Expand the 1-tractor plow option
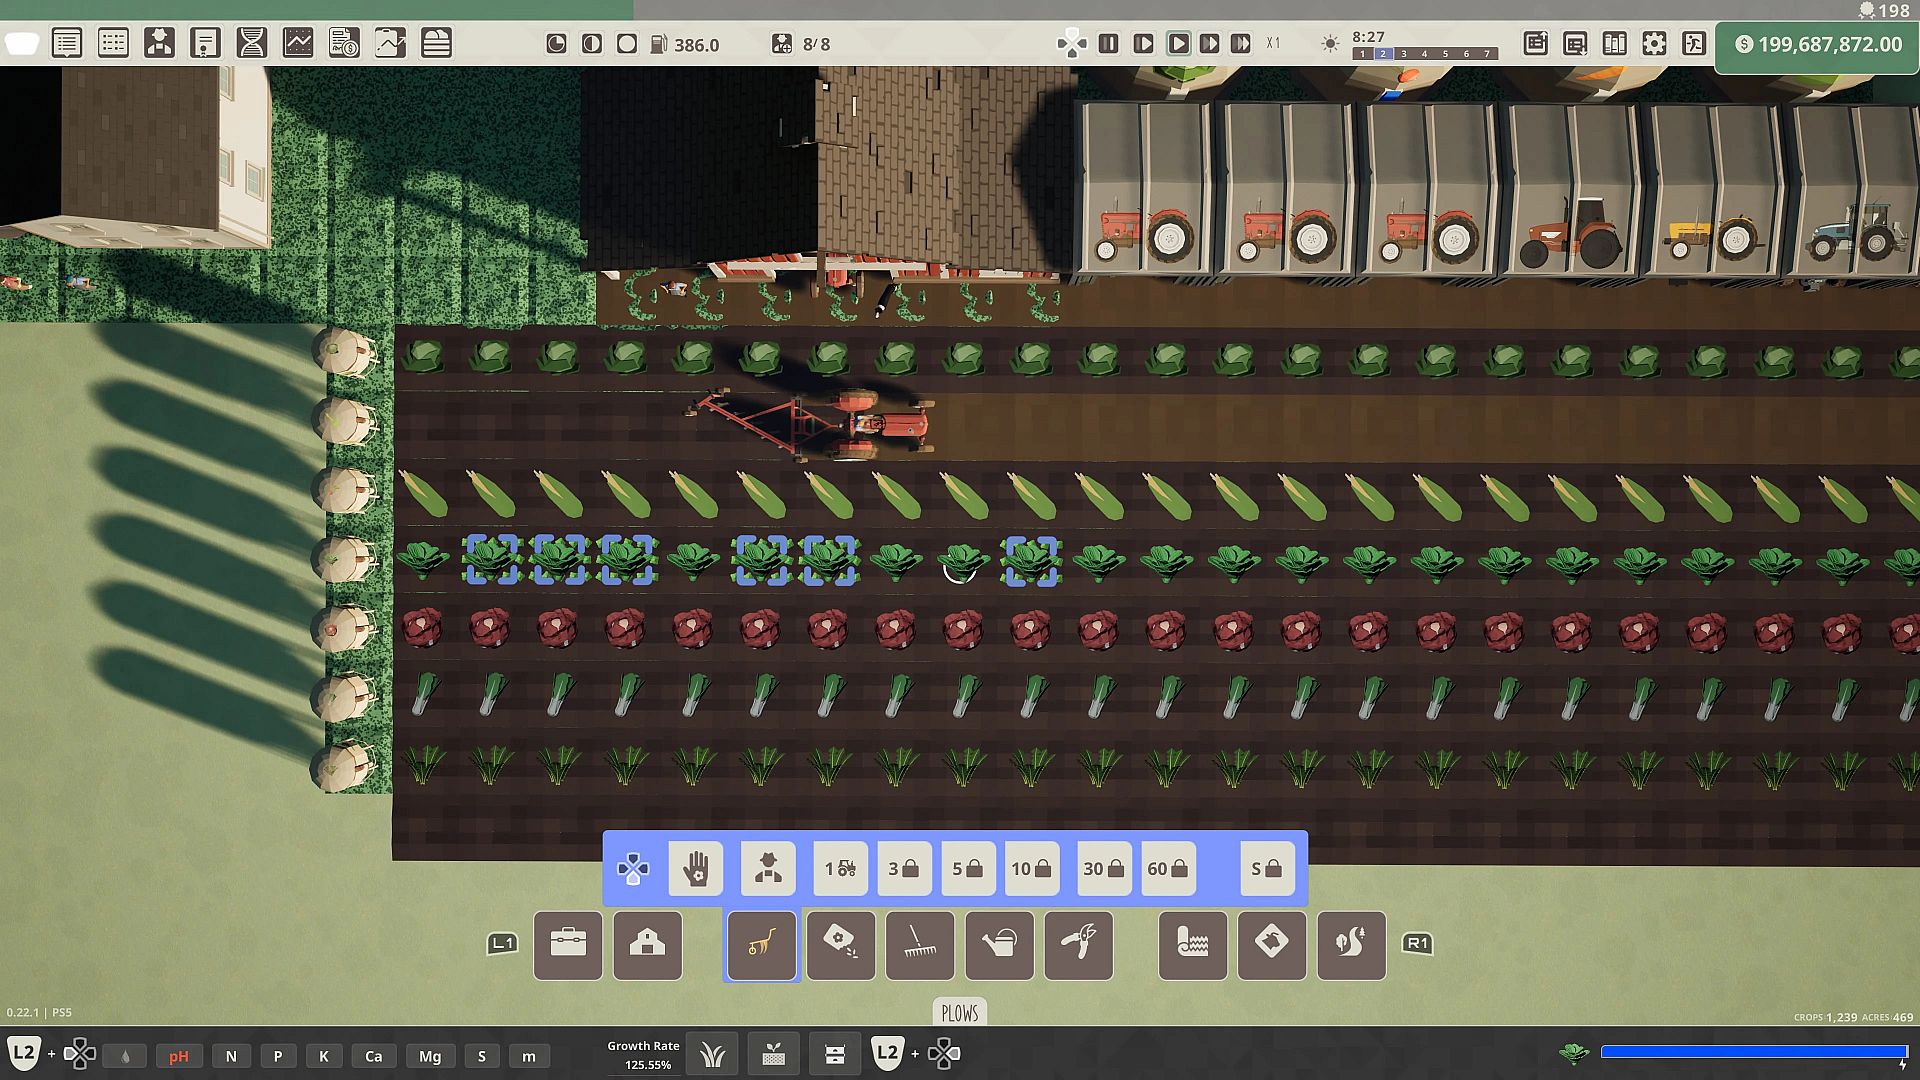 840,868
